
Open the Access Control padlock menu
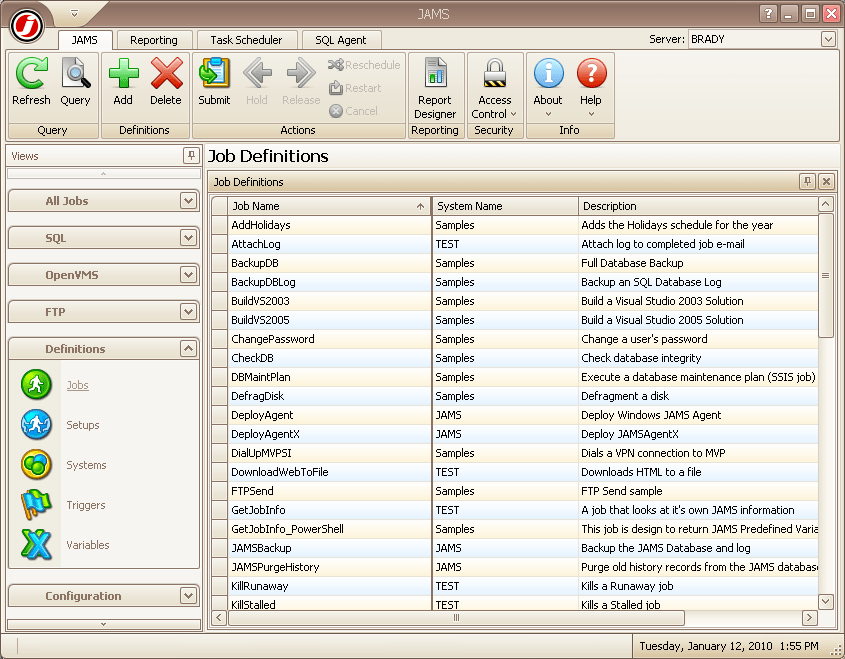[494, 88]
